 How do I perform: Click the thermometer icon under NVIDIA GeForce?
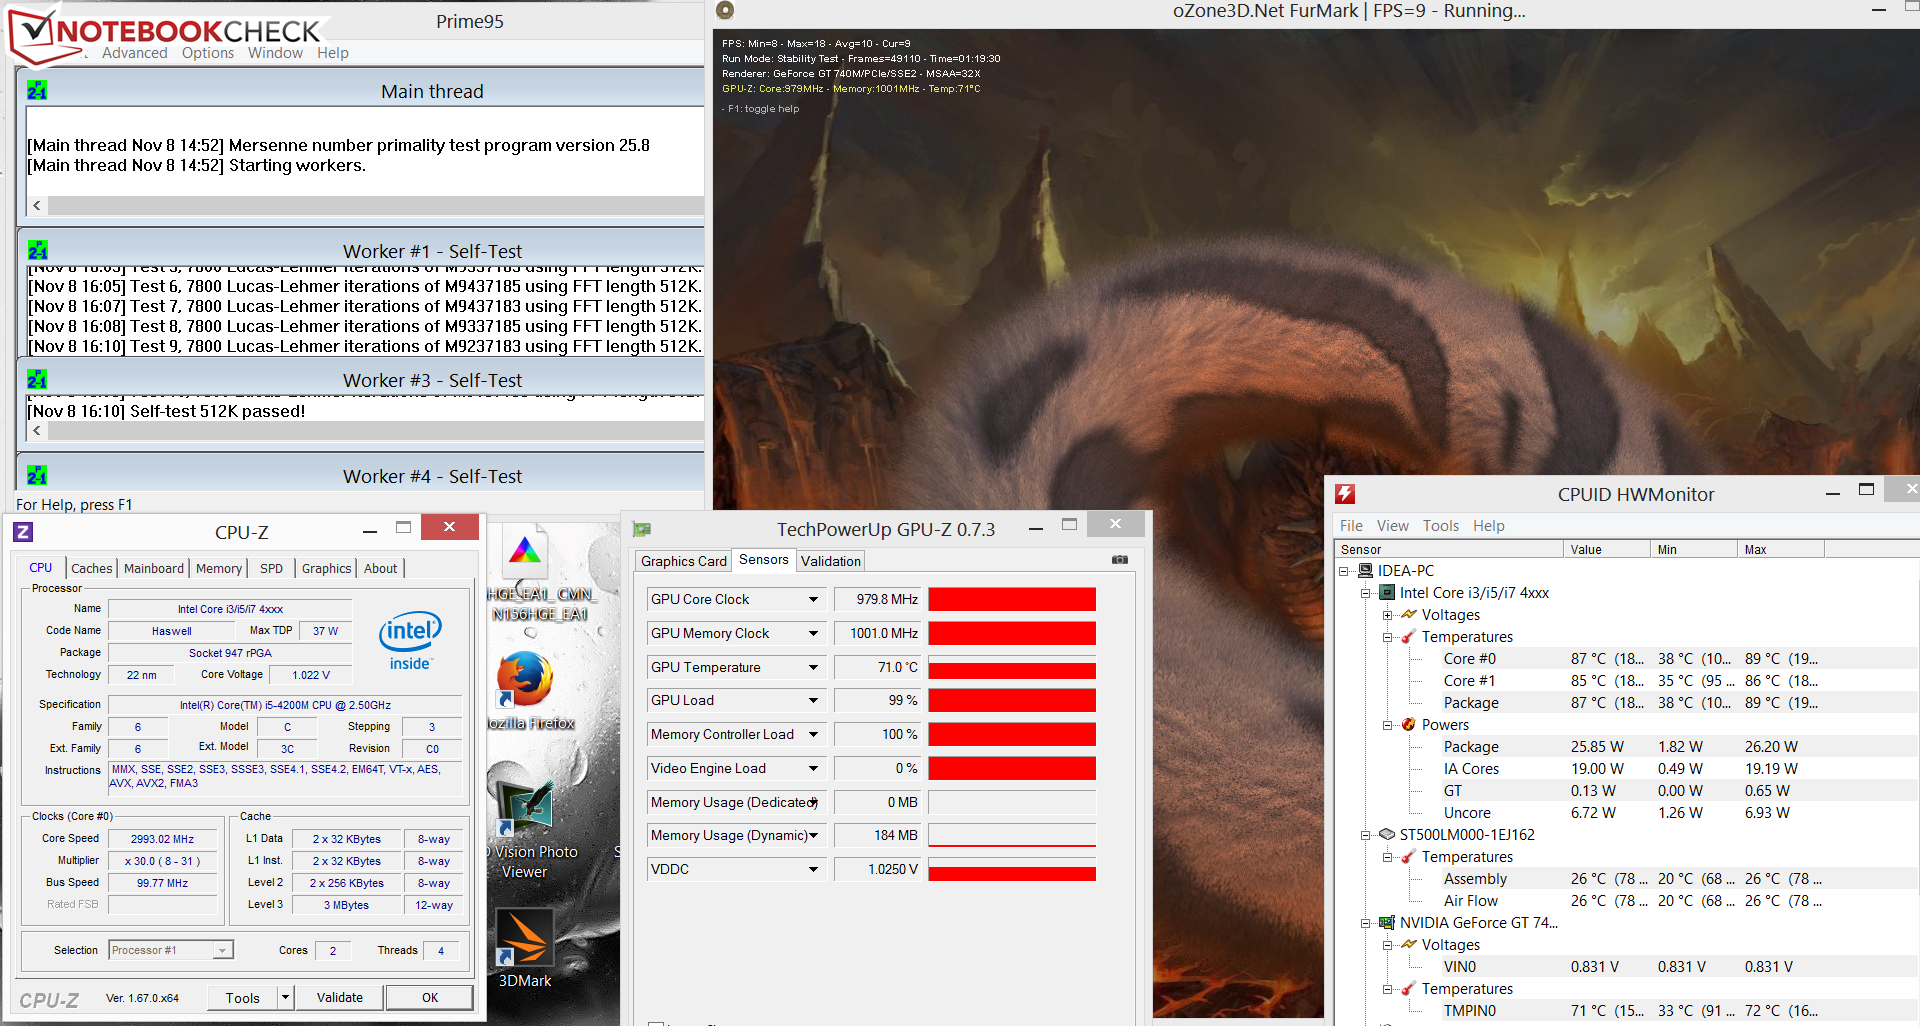(x=1408, y=989)
